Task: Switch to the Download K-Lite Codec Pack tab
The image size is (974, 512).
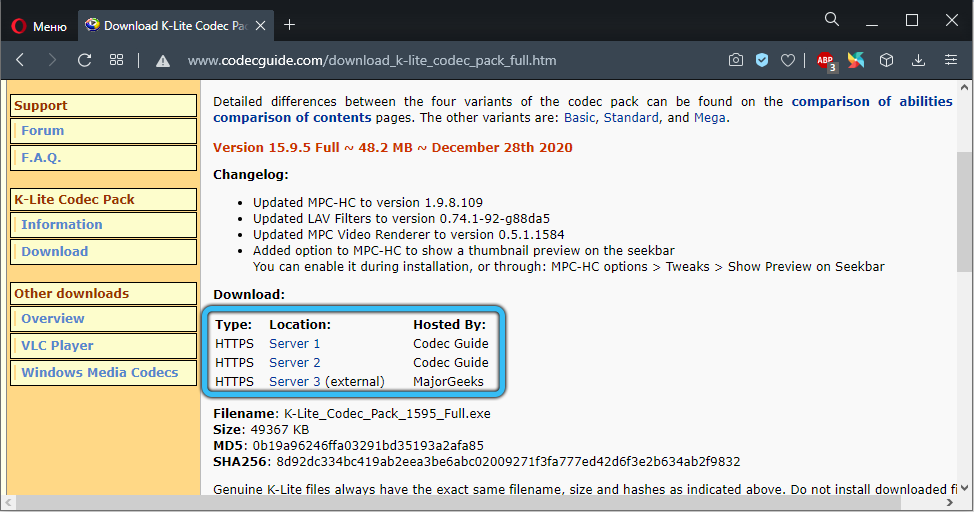Action: point(165,25)
